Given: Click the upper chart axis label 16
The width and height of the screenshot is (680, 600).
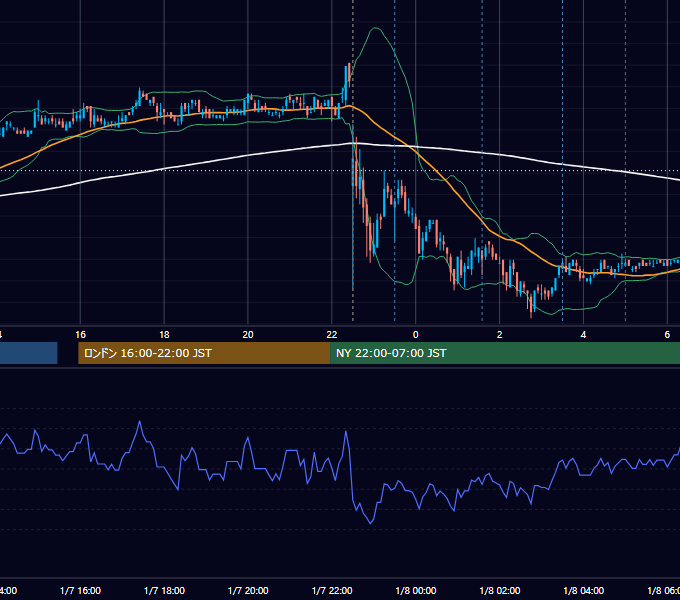Looking at the screenshot, I should click(x=80, y=335).
